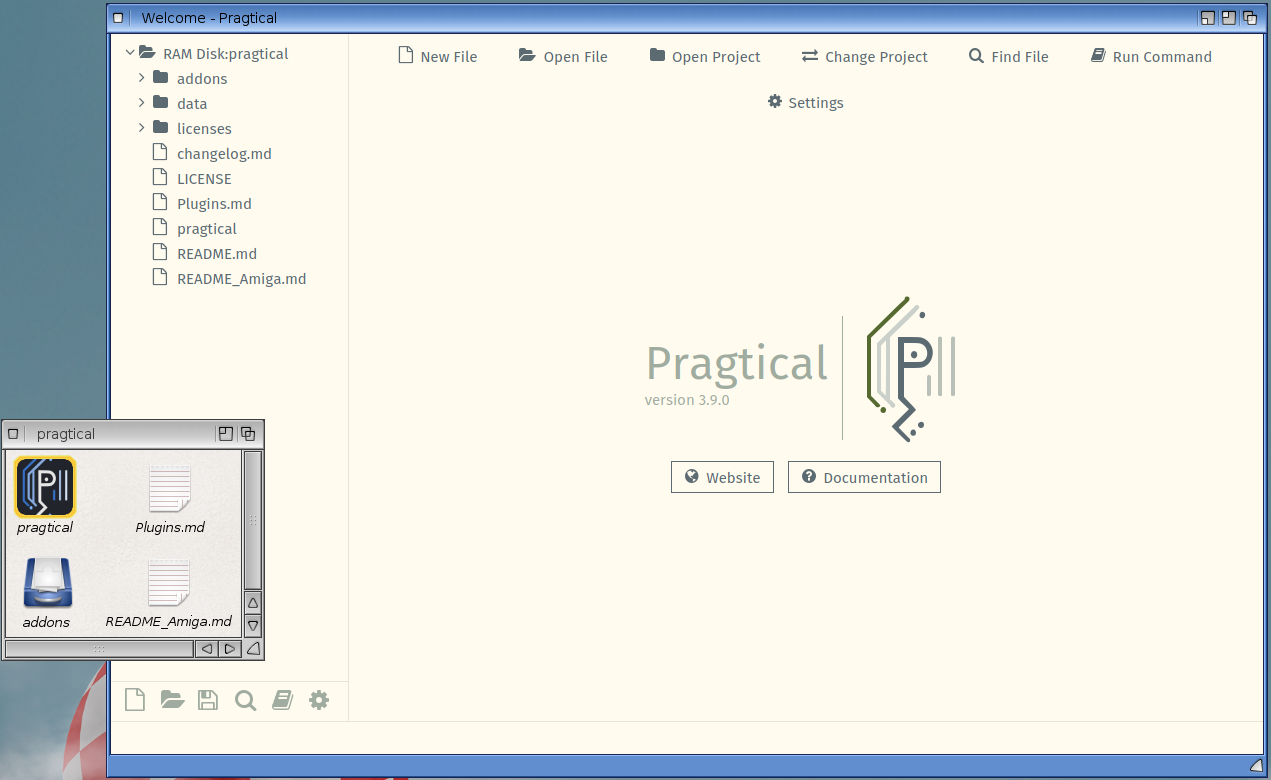This screenshot has height=780, width=1271.
Task: Click the right arrow in pragtical window scrollbar
Action: tap(230, 649)
